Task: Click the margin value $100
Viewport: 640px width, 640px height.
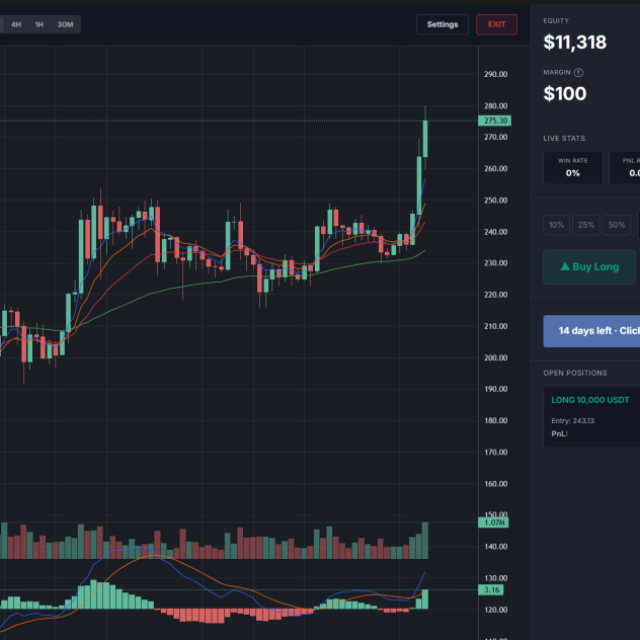Action: tap(565, 94)
